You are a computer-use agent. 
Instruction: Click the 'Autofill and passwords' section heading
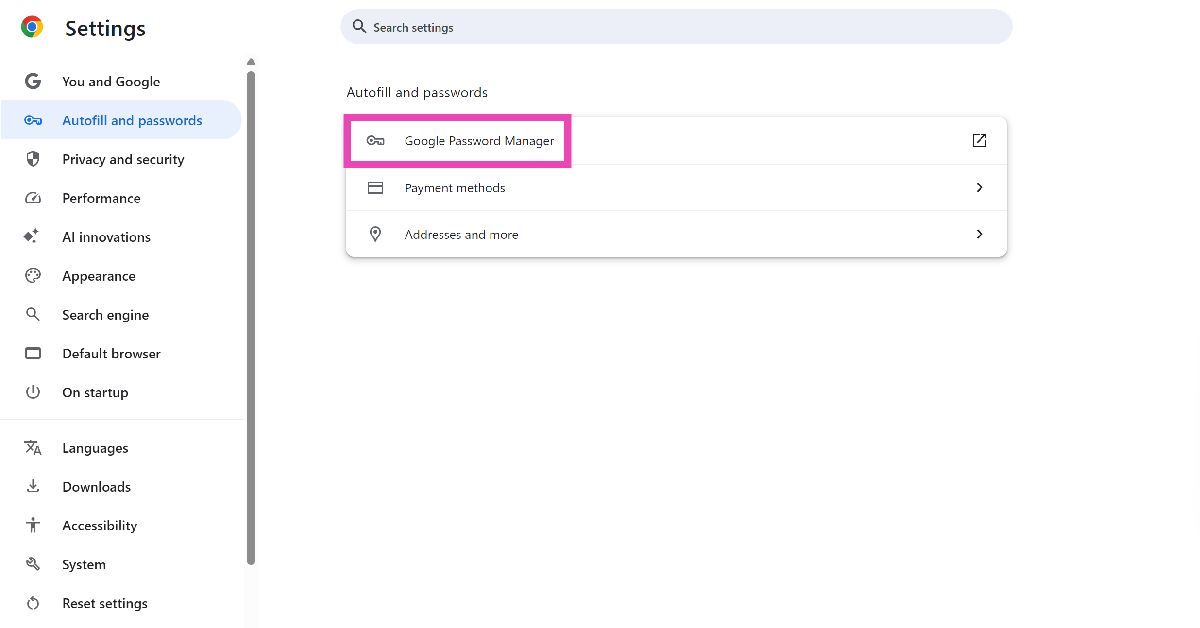(x=417, y=92)
